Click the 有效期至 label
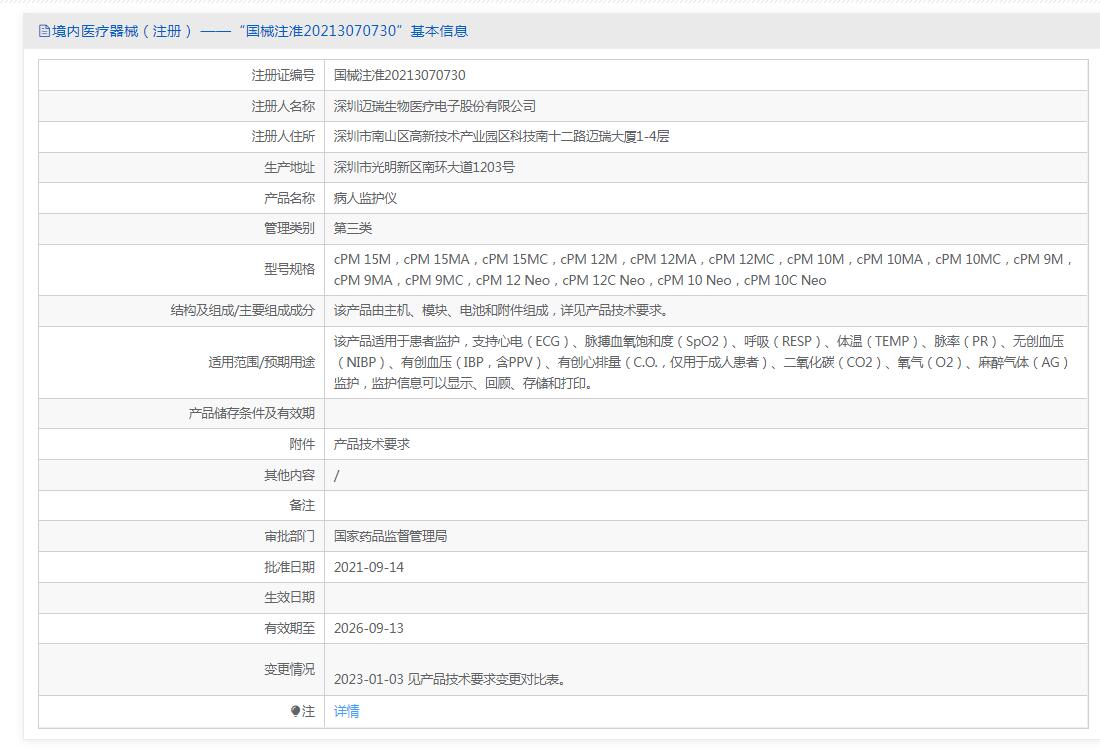The image size is (1100, 756). pos(290,628)
